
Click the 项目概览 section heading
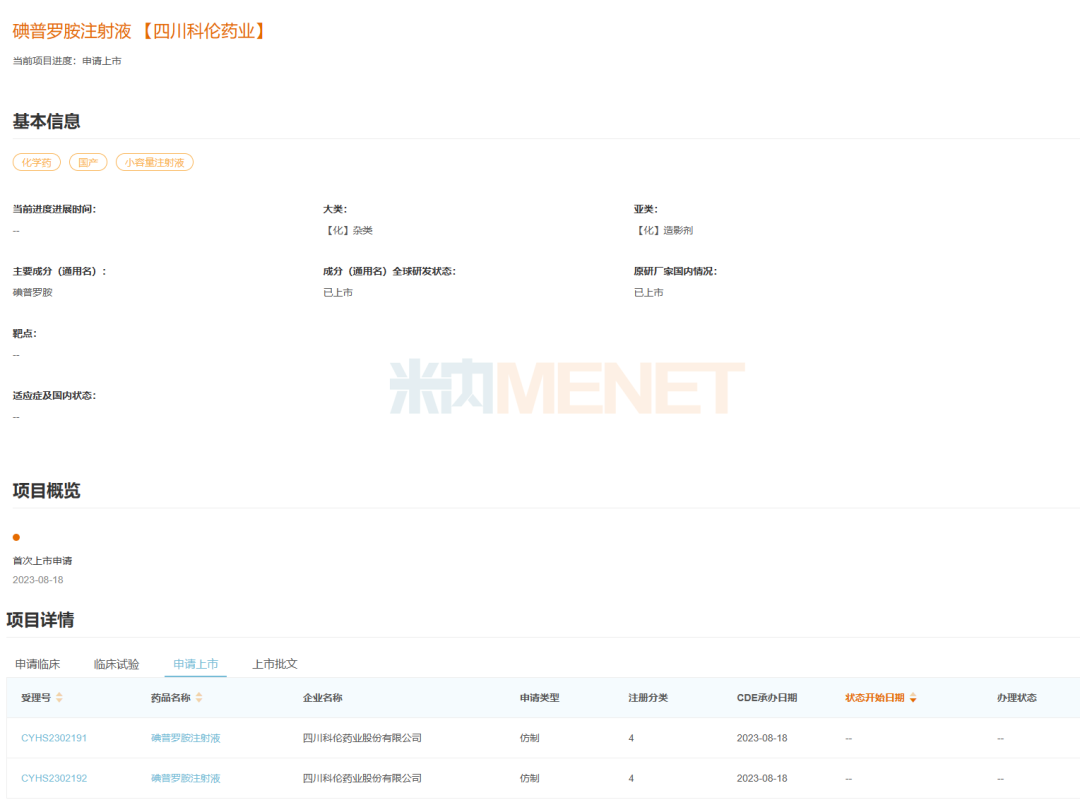point(46,491)
